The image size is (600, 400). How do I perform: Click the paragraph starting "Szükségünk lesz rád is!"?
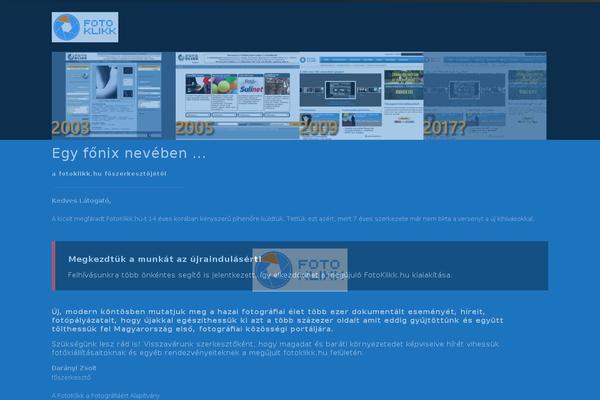pyautogui.click(x=276, y=348)
